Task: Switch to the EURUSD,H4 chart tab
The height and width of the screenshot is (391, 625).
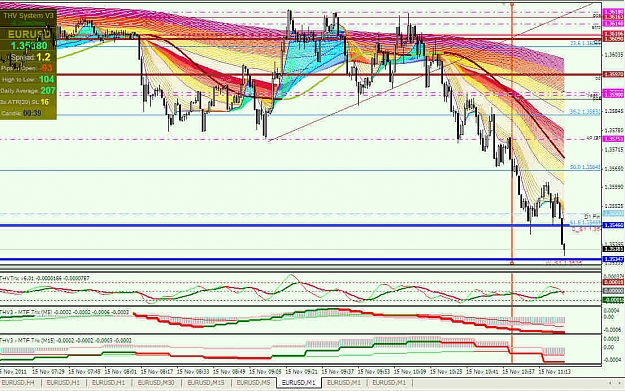Action: pos(18,383)
